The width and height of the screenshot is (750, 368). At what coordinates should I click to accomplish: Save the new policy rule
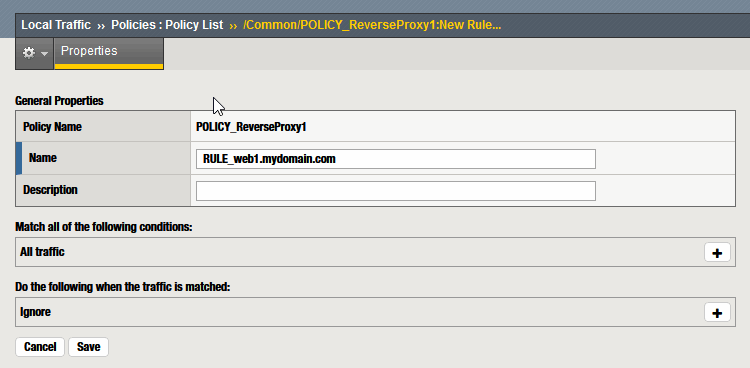coord(88,347)
